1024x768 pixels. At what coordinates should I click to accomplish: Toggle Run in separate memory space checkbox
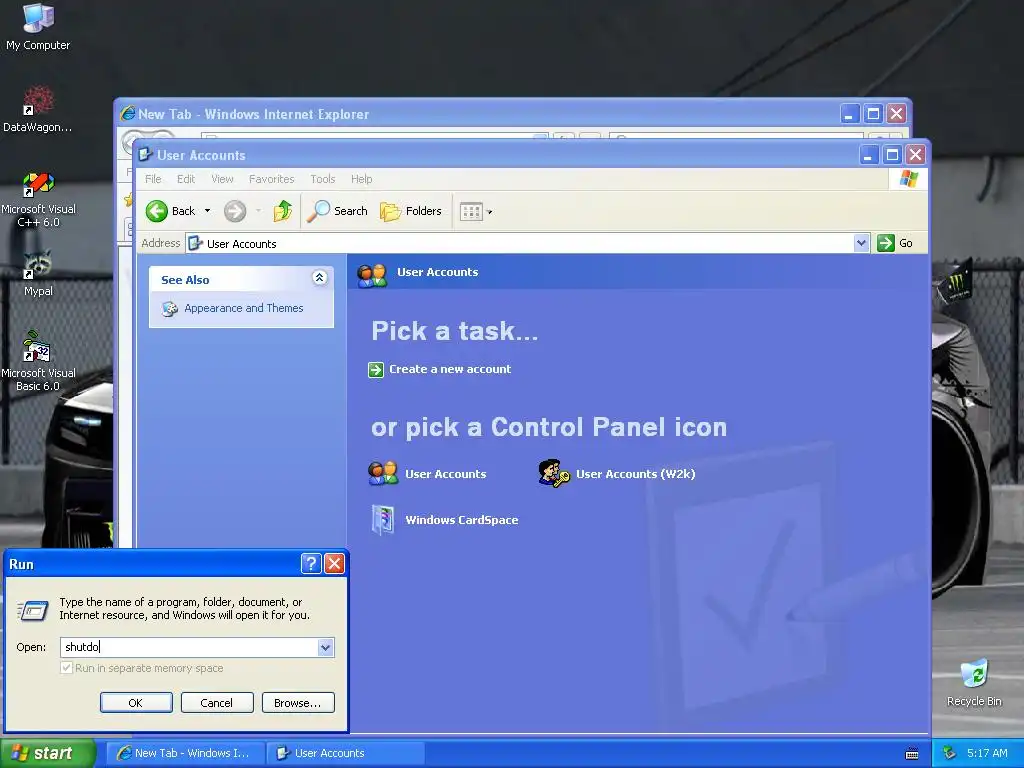pyautogui.click(x=66, y=667)
